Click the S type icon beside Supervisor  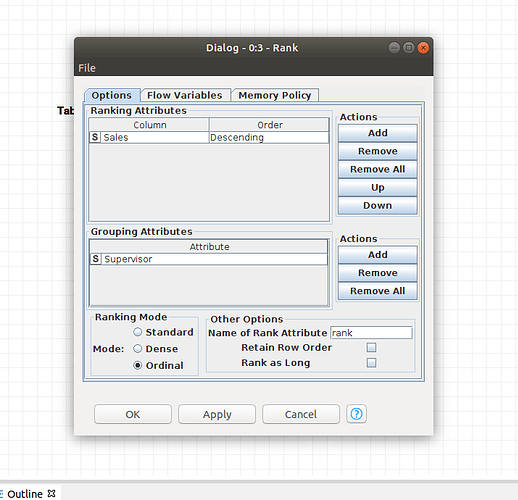coord(96,259)
